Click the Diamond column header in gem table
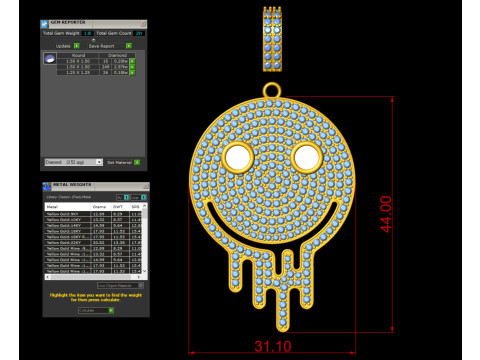The image size is (480, 360). 117,55
